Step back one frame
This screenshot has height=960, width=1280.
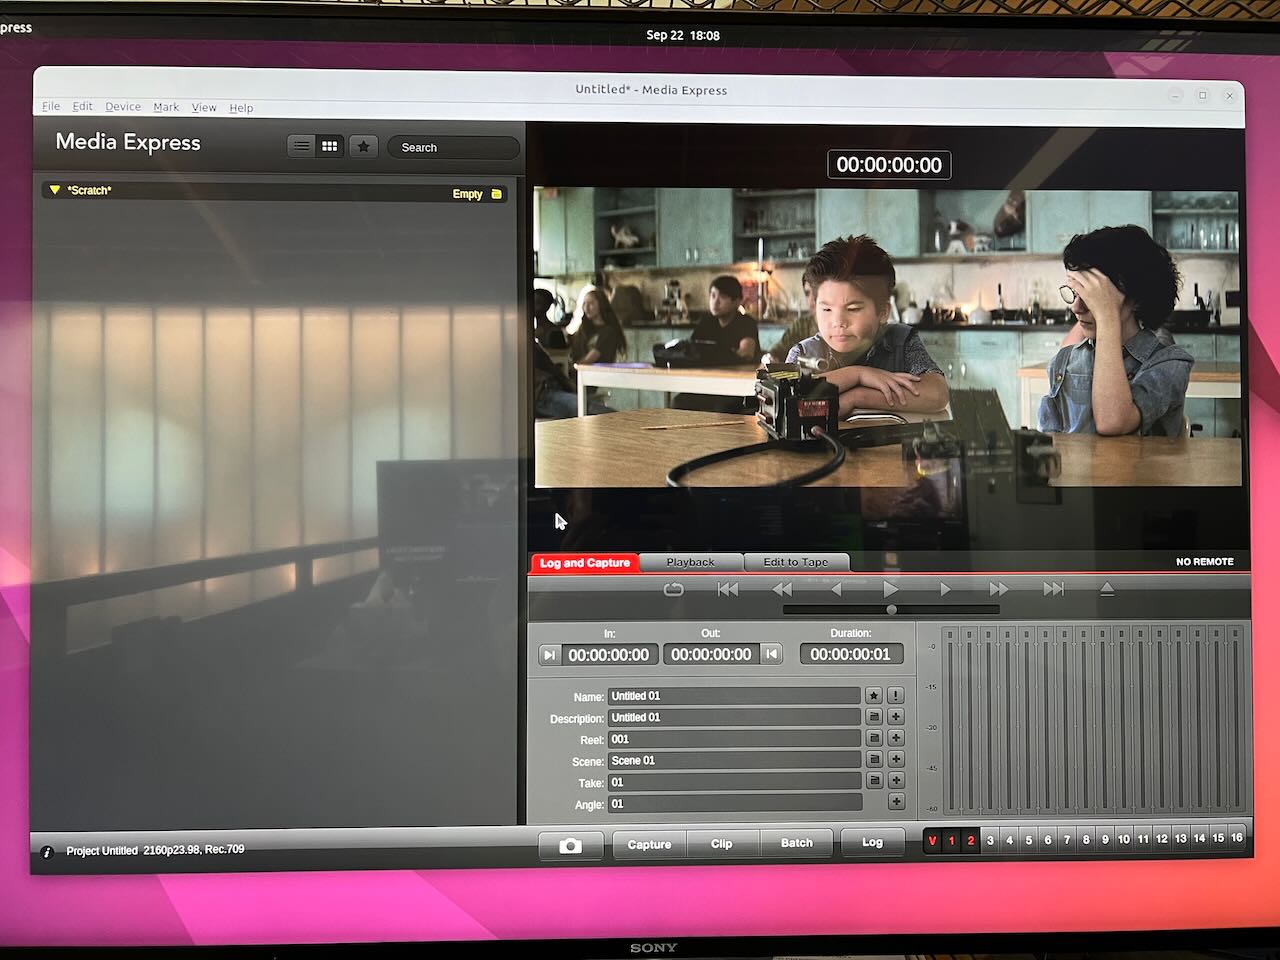836,589
